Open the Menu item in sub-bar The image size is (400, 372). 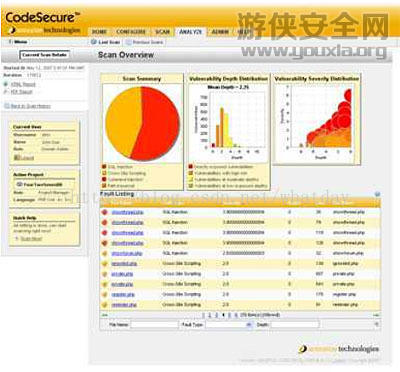pos(21,42)
